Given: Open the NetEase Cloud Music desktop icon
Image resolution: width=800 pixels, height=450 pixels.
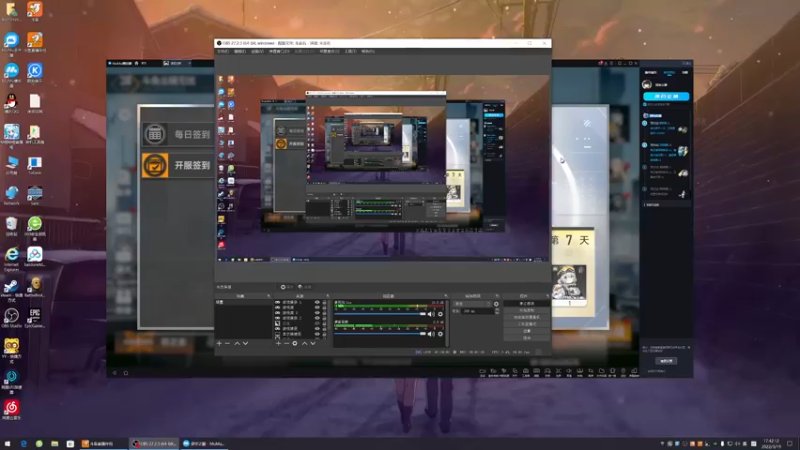Looking at the screenshot, I should click(11, 409).
